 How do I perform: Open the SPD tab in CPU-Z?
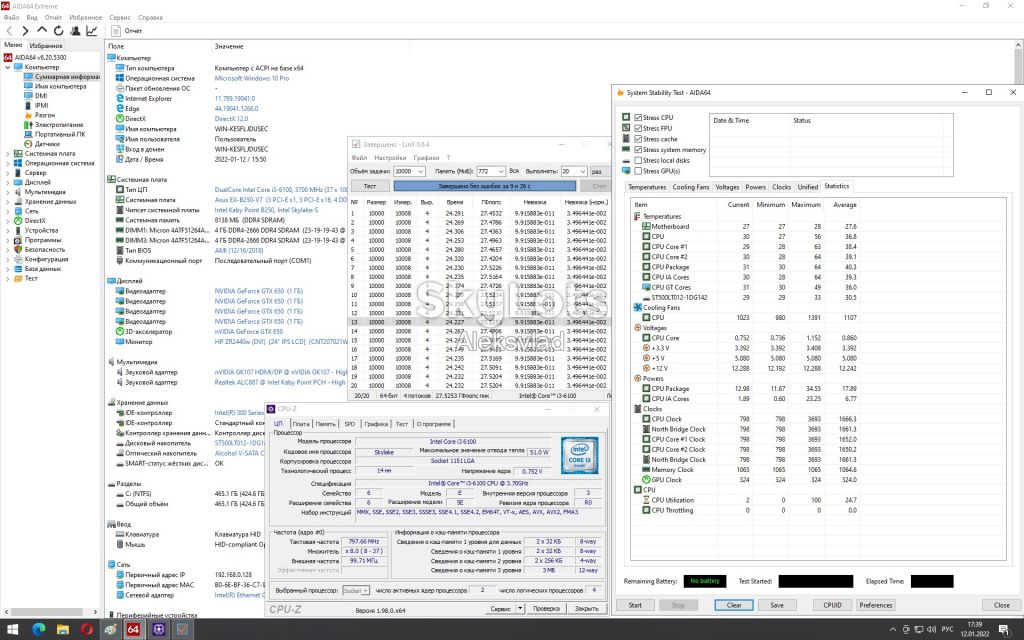[349, 424]
